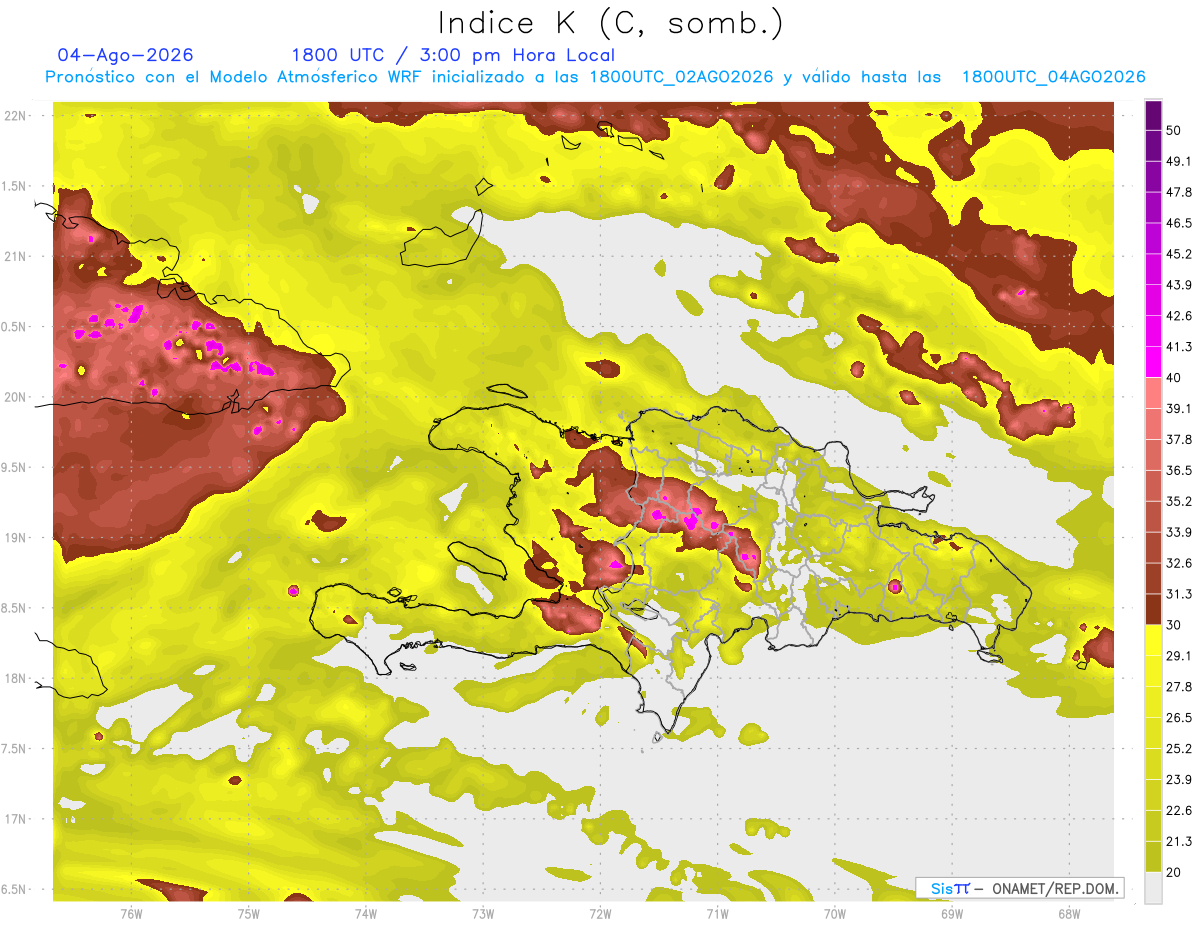
Task: Click the "40" color scale value
Action: [1174, 378]
